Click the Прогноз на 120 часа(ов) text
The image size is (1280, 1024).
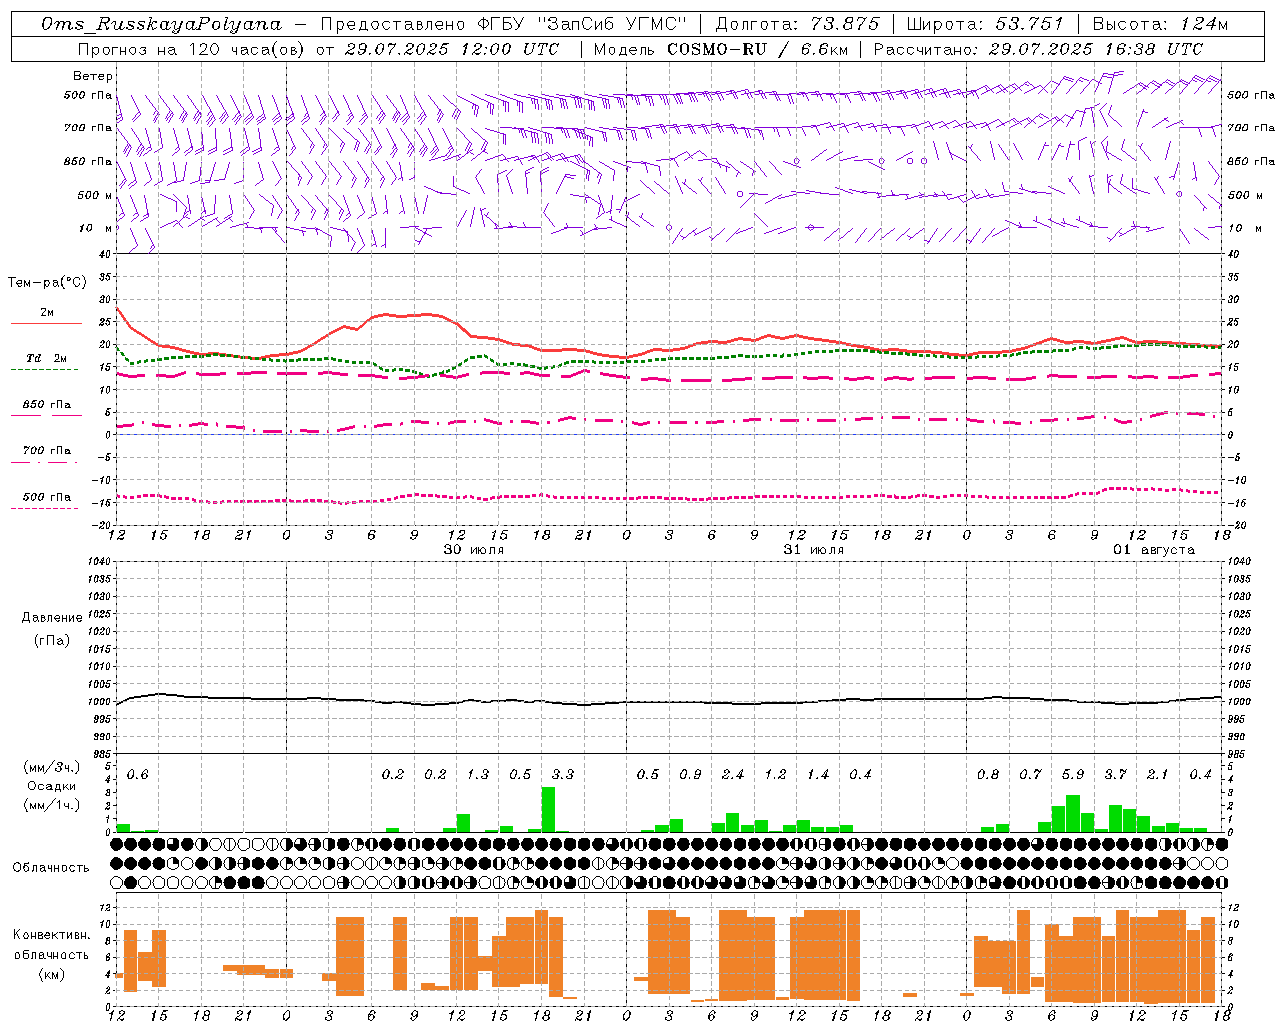(x=191, y=48)
